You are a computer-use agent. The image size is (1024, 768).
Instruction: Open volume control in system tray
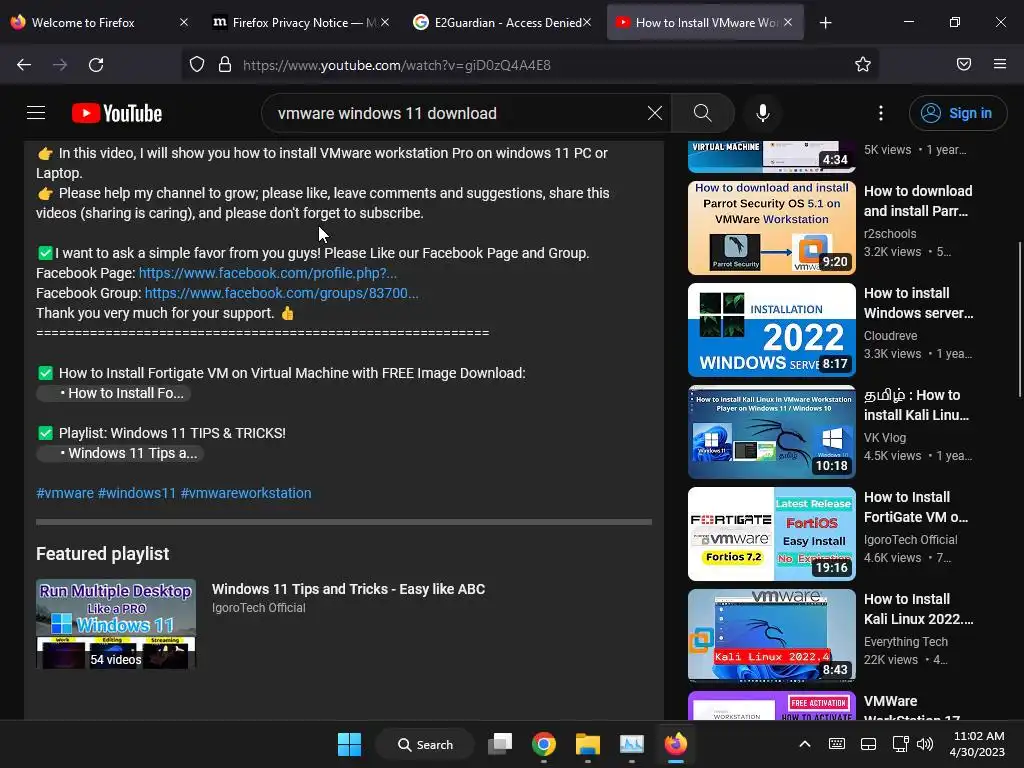click(925, 744)
